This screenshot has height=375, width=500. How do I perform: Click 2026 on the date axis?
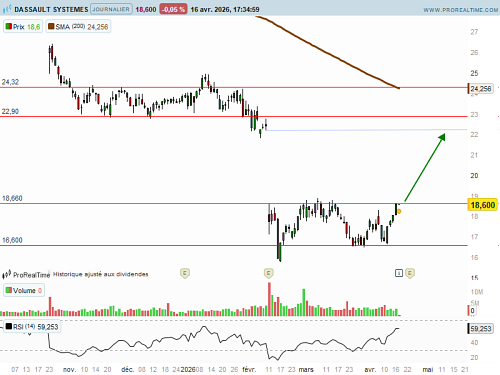tap(188, 369)
